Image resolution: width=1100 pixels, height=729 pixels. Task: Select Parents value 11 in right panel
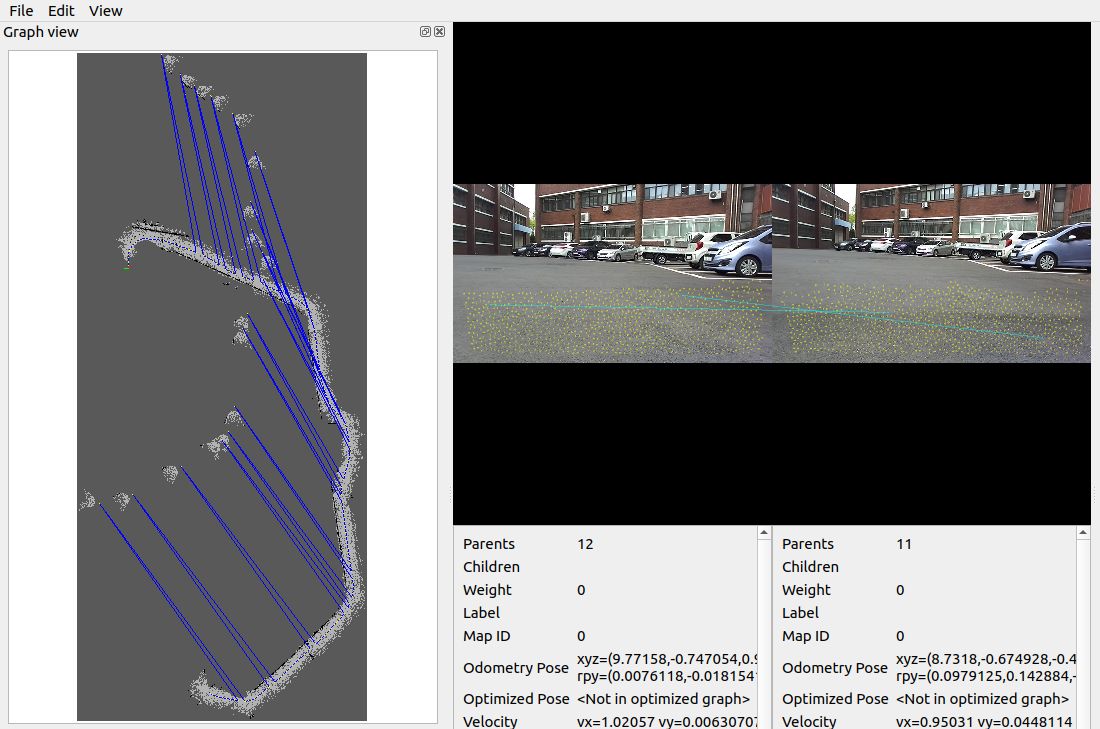click(904, 544)
